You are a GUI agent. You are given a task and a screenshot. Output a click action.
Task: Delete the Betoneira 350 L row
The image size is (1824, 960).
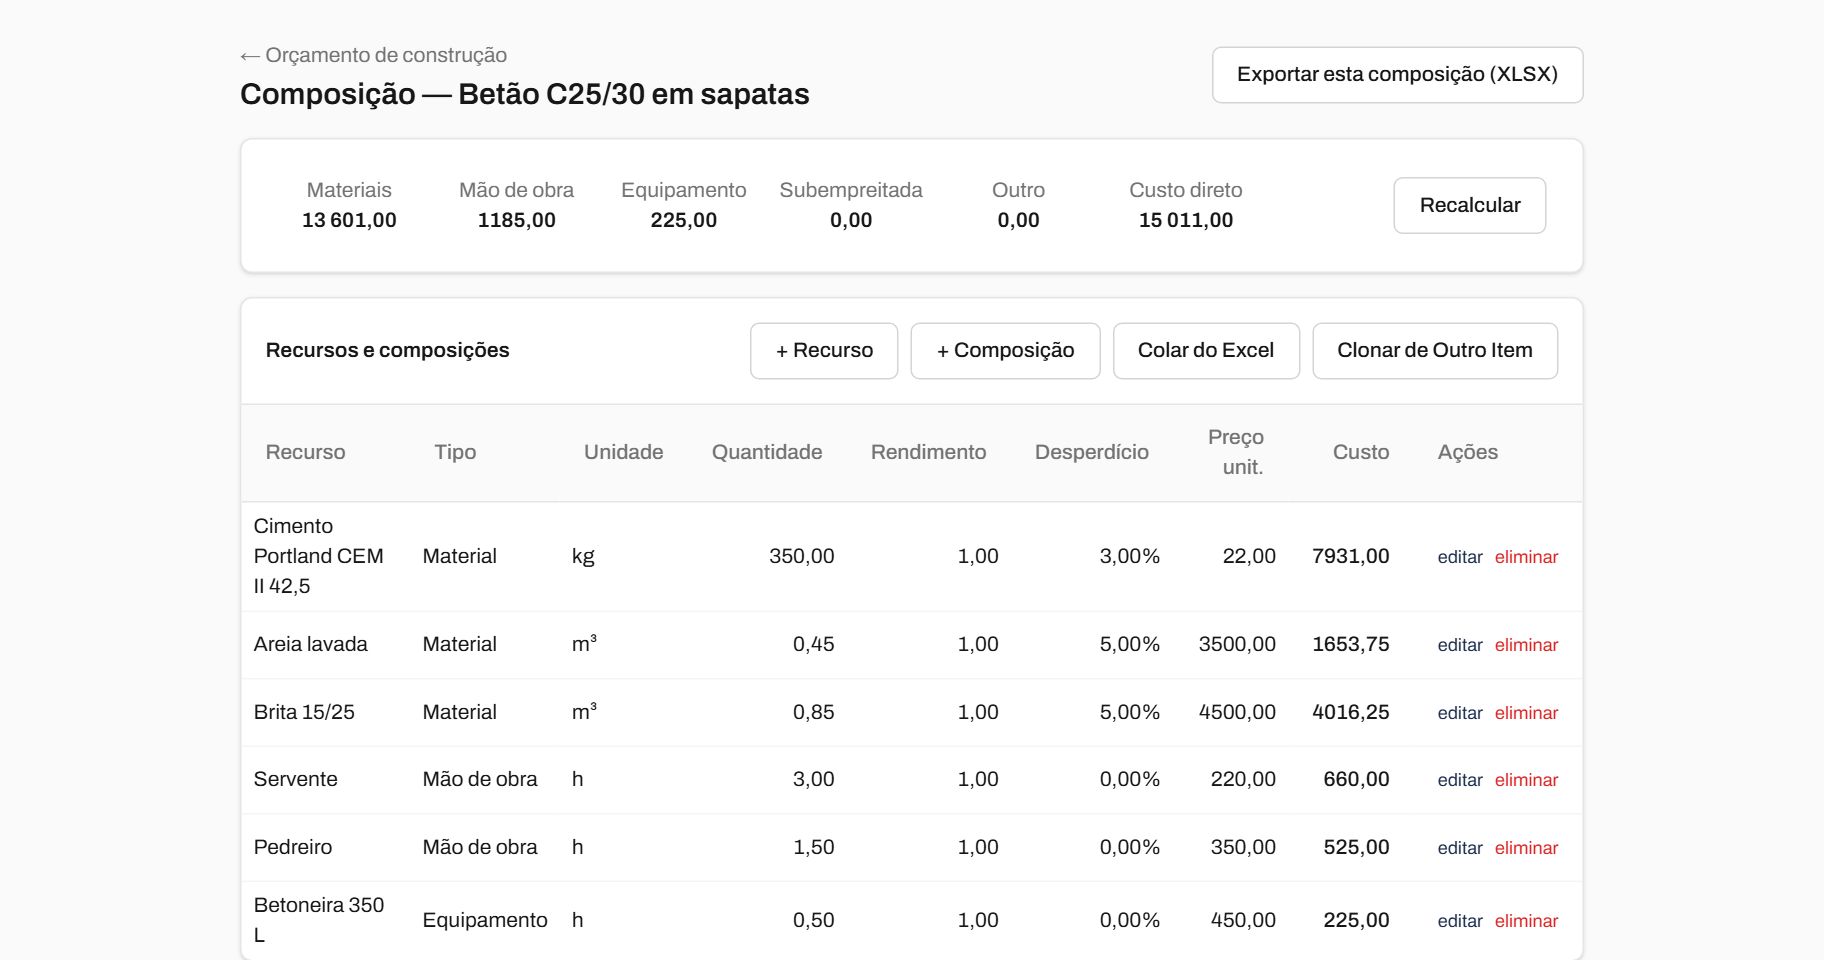[x=1526, y=921]
